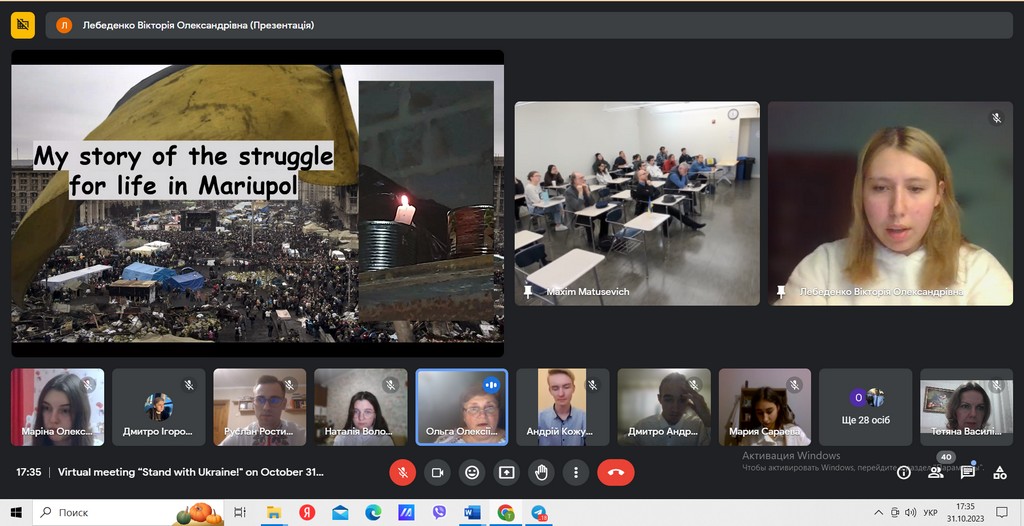The image size is (1024, 526).
Task: Show the participants list of 40 people
Action: point(936,472)
